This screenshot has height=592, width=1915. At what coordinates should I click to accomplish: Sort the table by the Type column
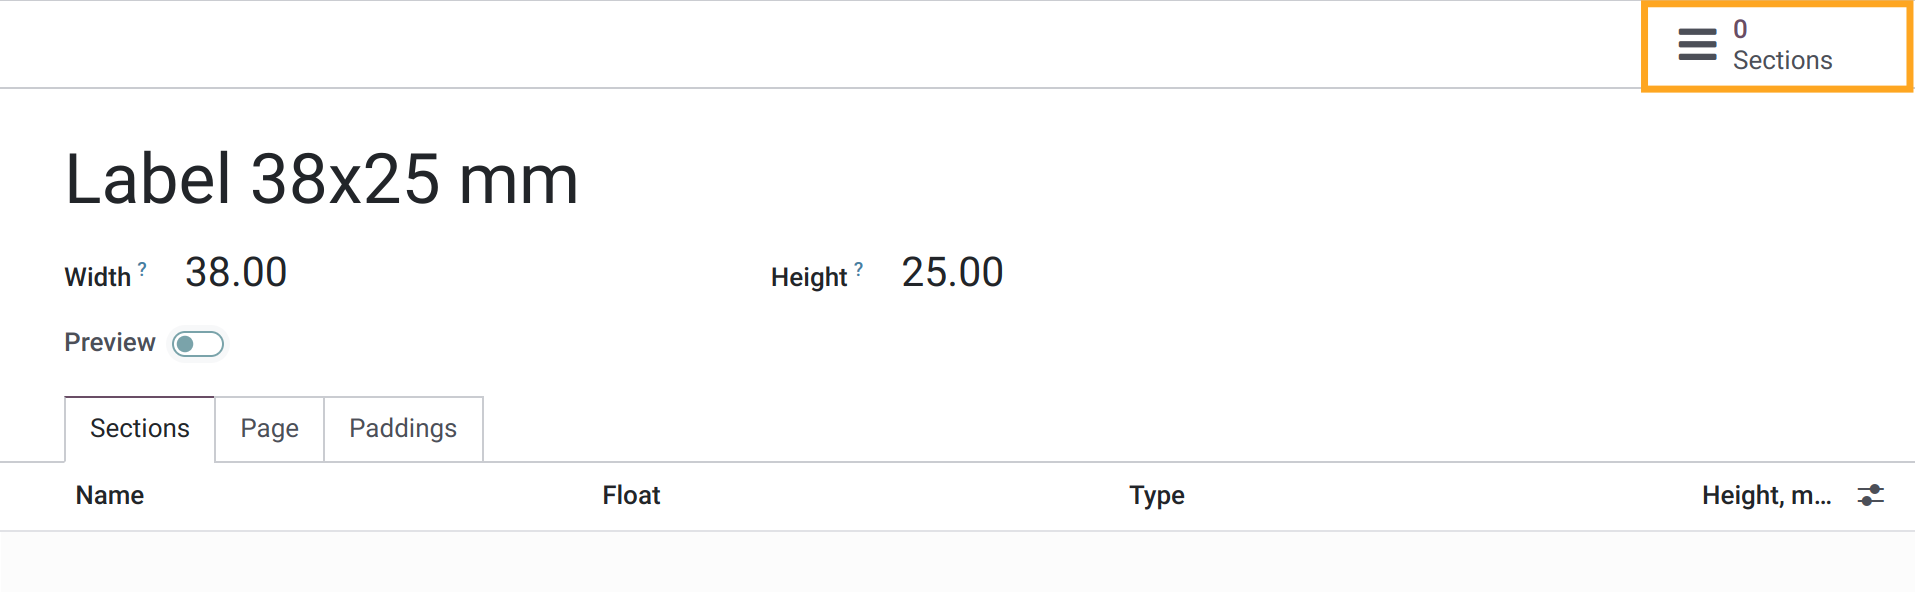tap(1156, 495)
